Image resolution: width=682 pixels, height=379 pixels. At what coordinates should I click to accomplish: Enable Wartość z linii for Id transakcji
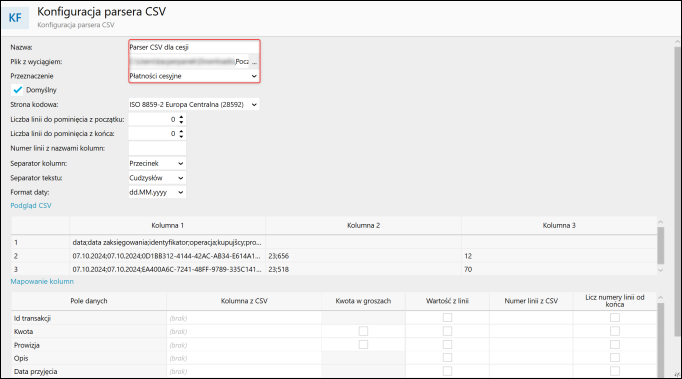pos(447,318)
